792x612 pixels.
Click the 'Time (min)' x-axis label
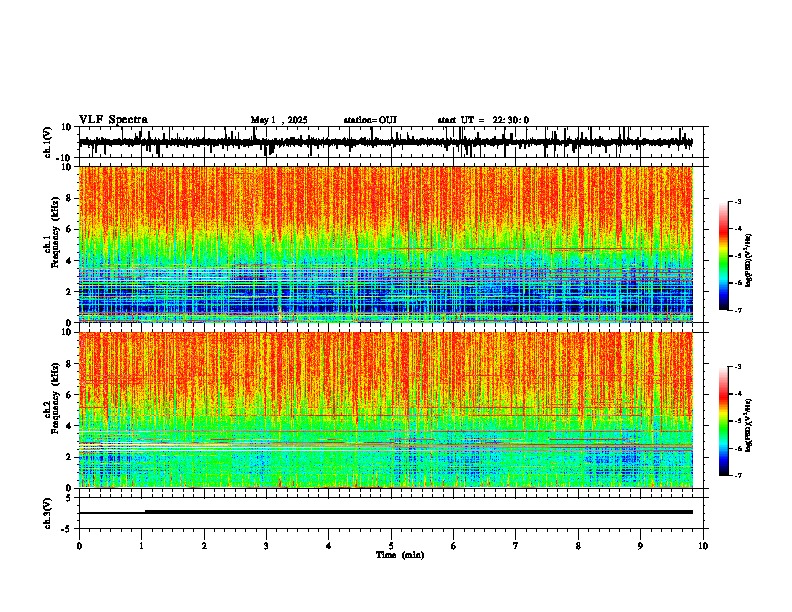tap(400, 555)
